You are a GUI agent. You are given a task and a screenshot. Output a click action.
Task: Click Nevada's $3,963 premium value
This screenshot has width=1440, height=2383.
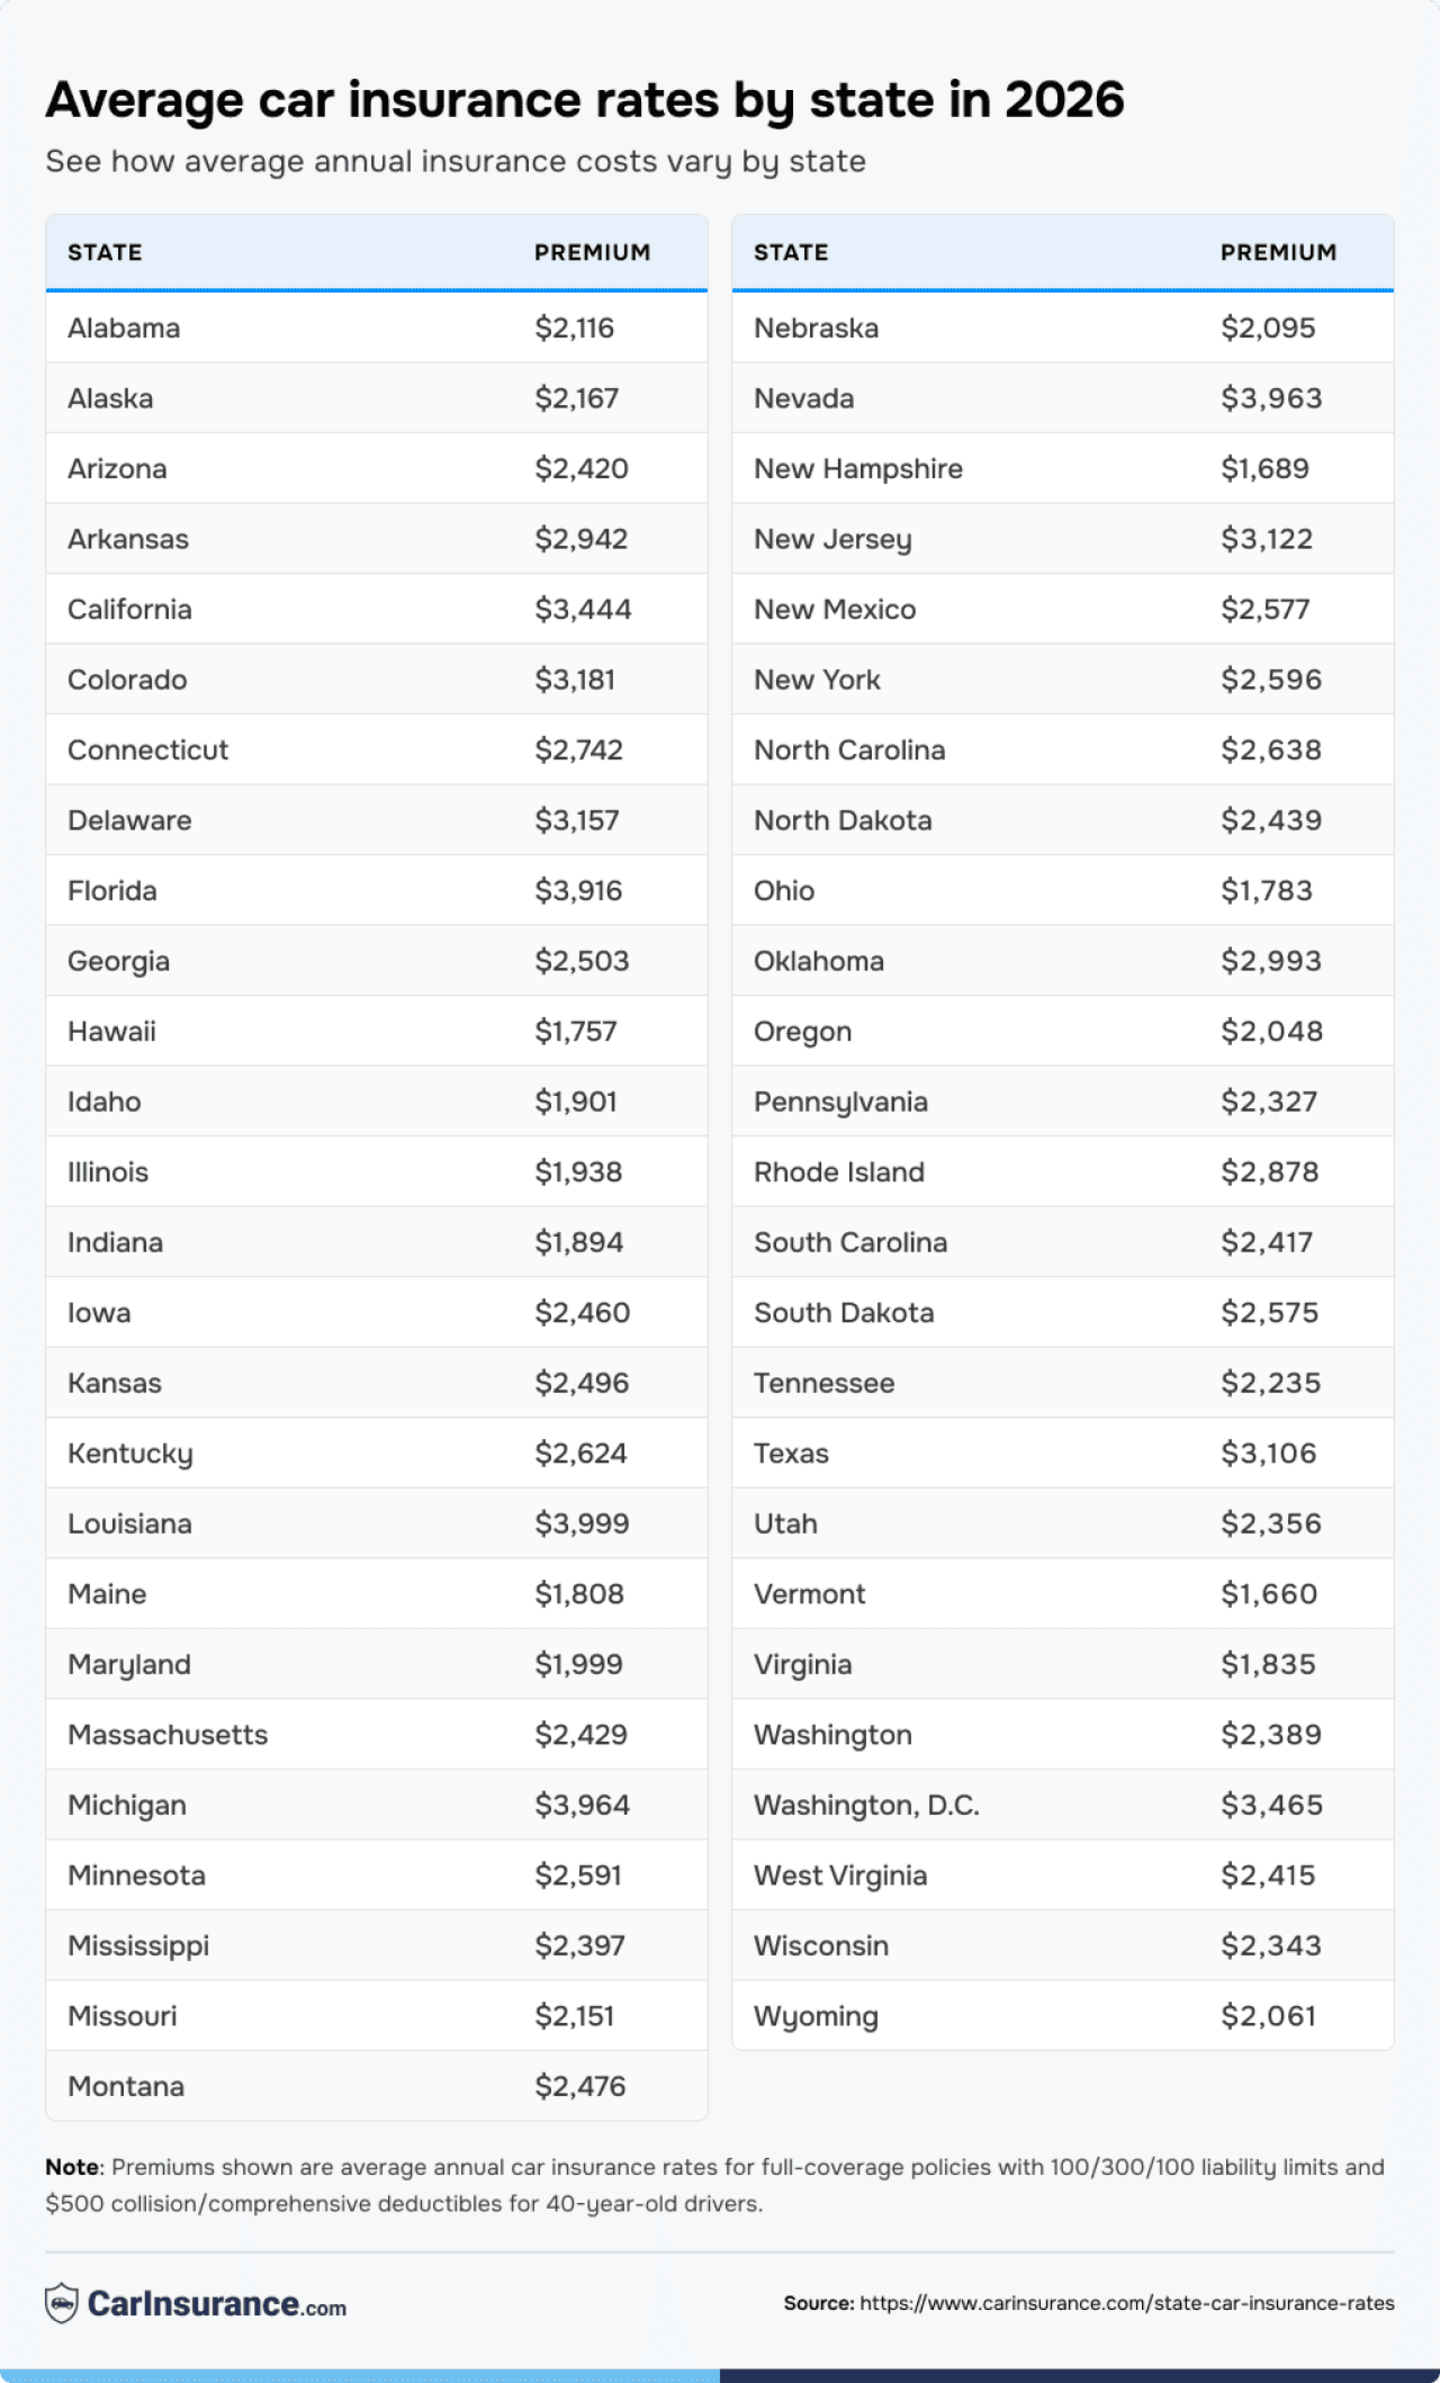tap(1271, 398)
